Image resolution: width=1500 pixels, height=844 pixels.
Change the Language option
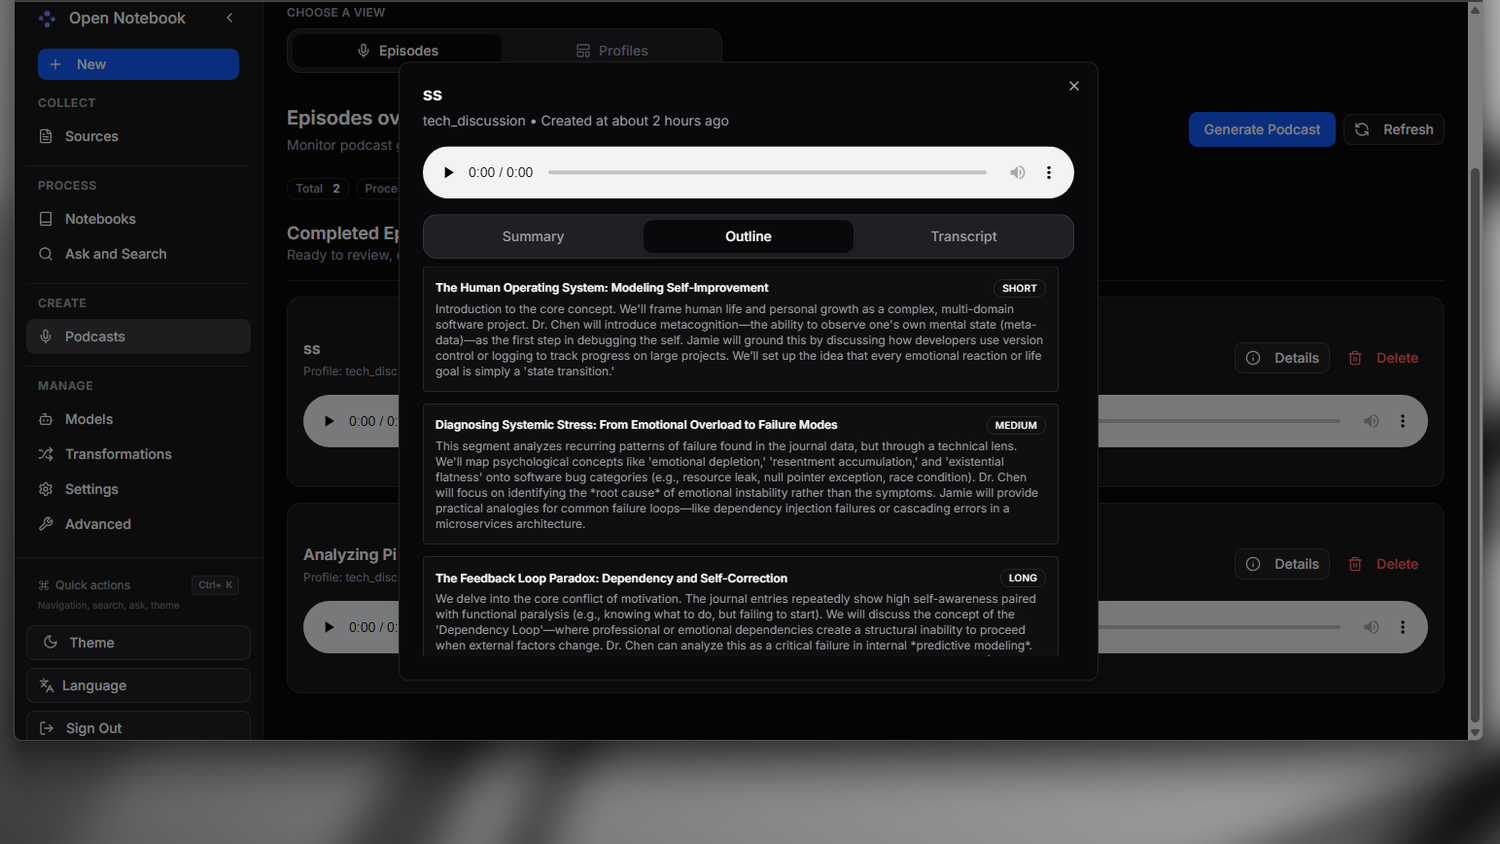coord(138,686)
